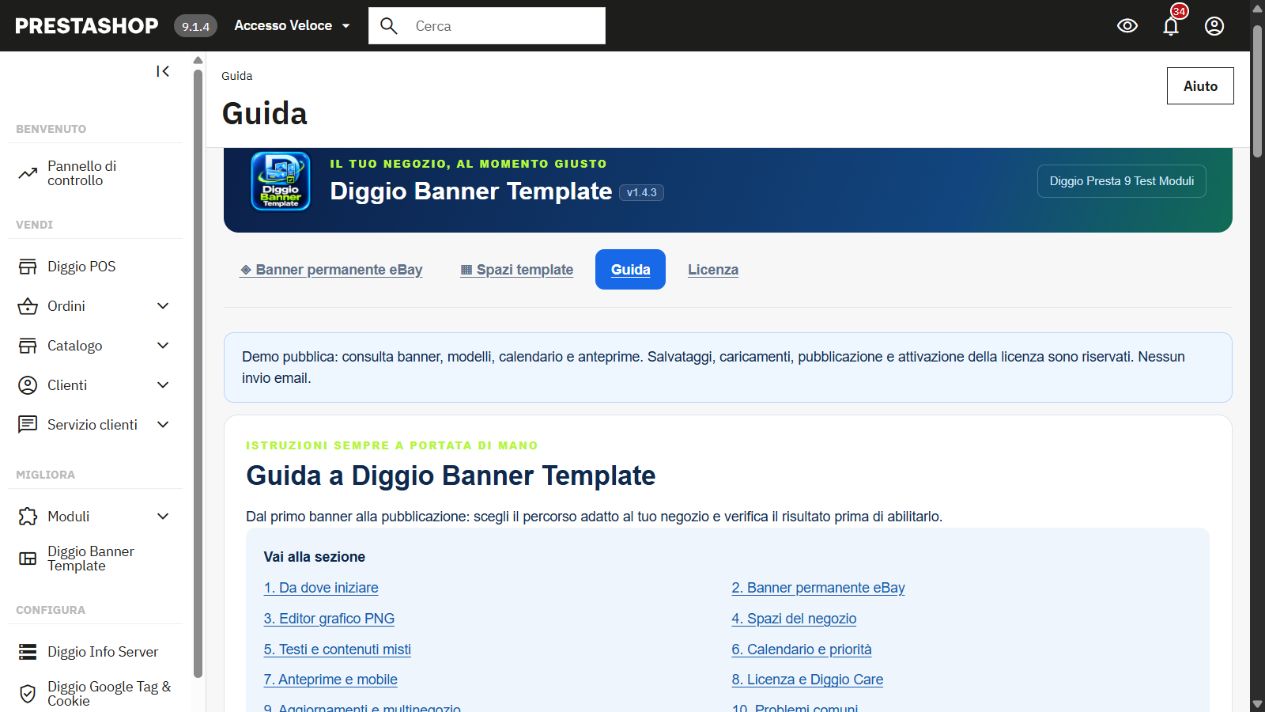Click the Servizio clienti chat icon
The height and width of the screenshot is (712, 1265).
(x=28, y=425)
